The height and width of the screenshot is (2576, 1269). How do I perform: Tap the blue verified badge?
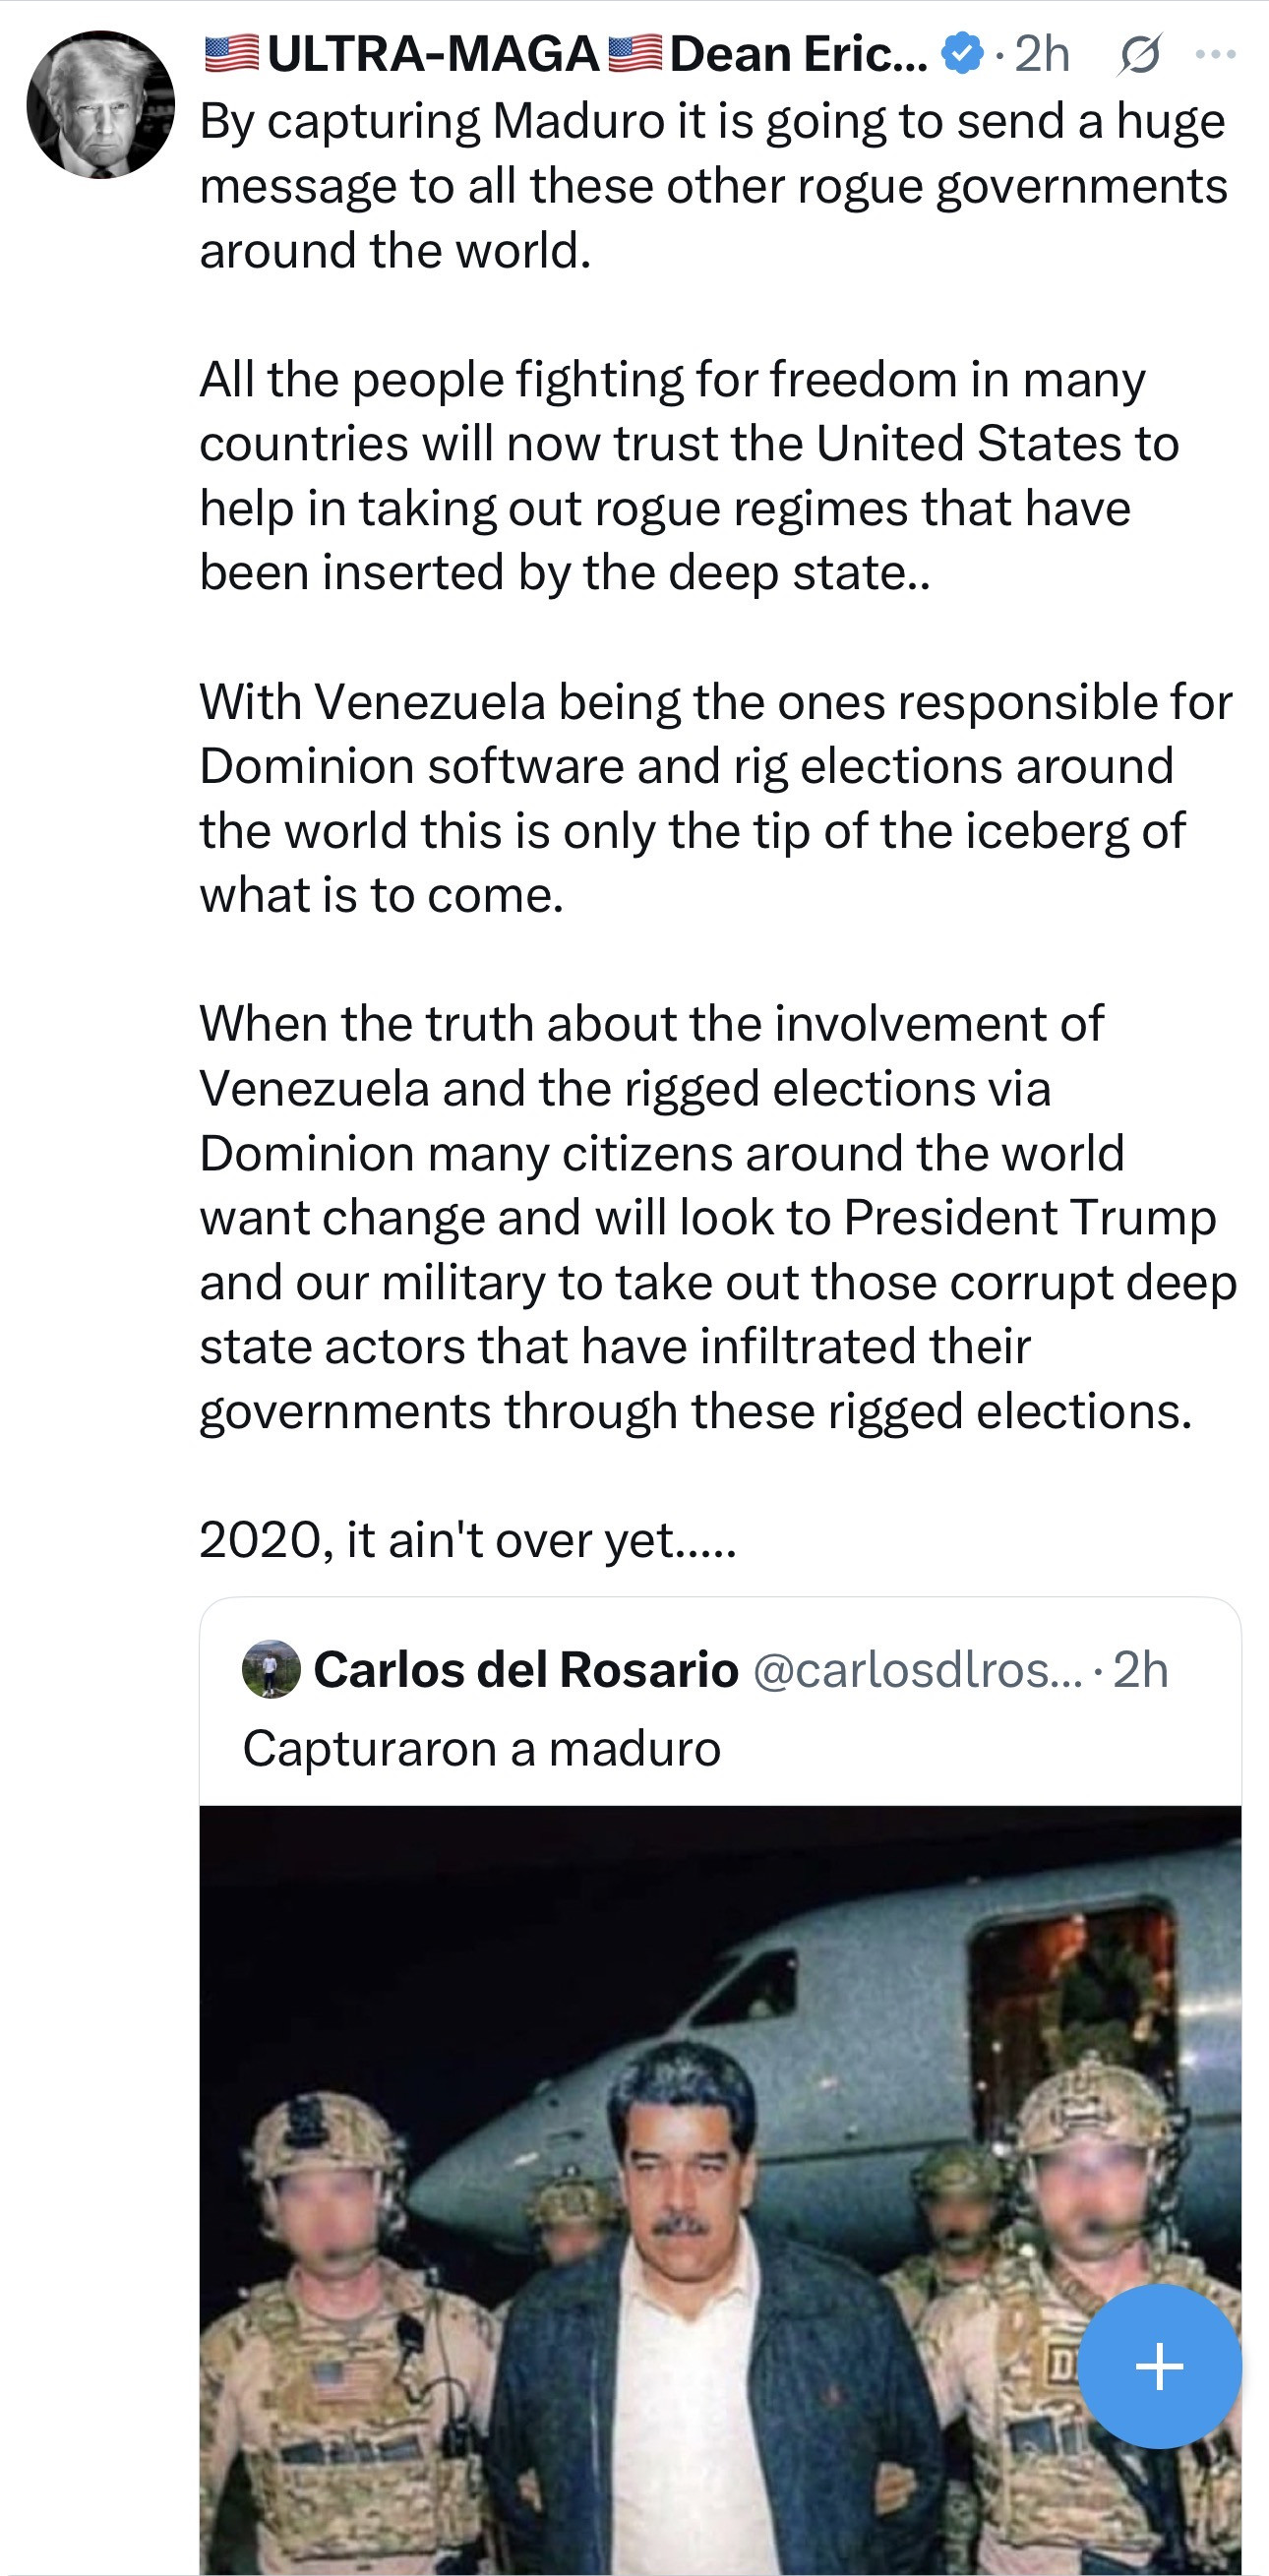tap(962, 54)
